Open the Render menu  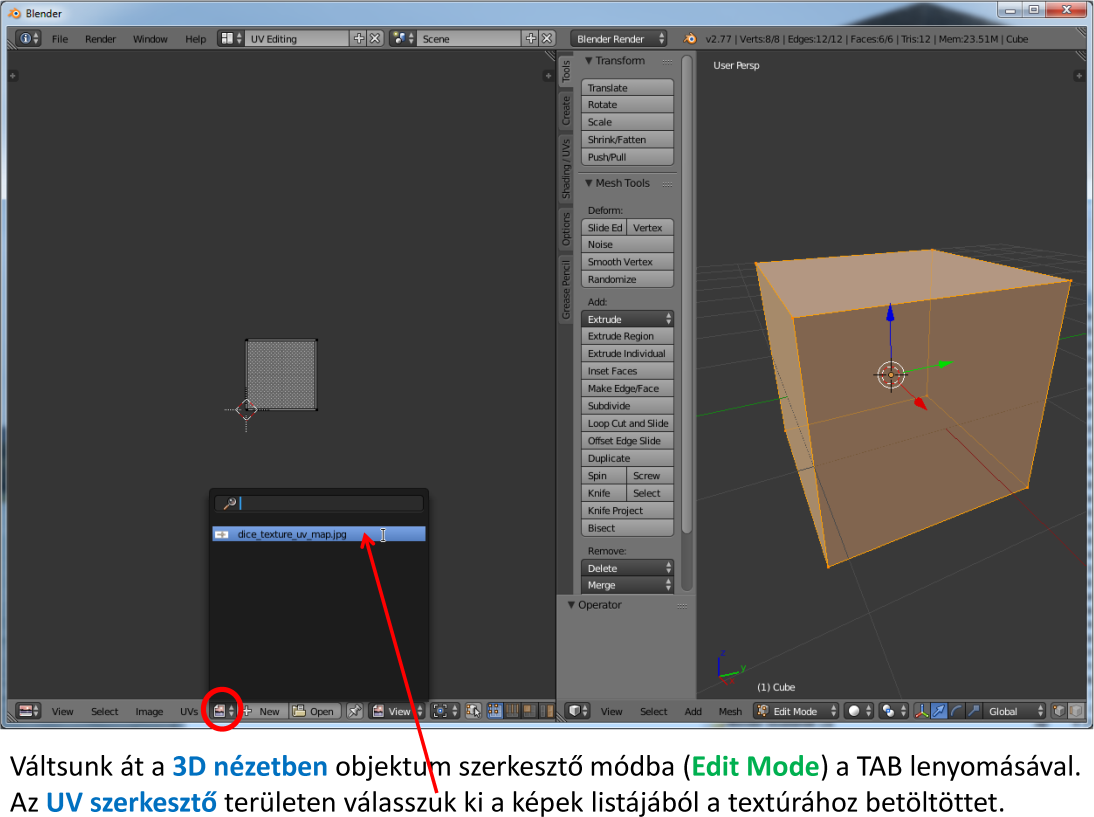pos(100,39)
